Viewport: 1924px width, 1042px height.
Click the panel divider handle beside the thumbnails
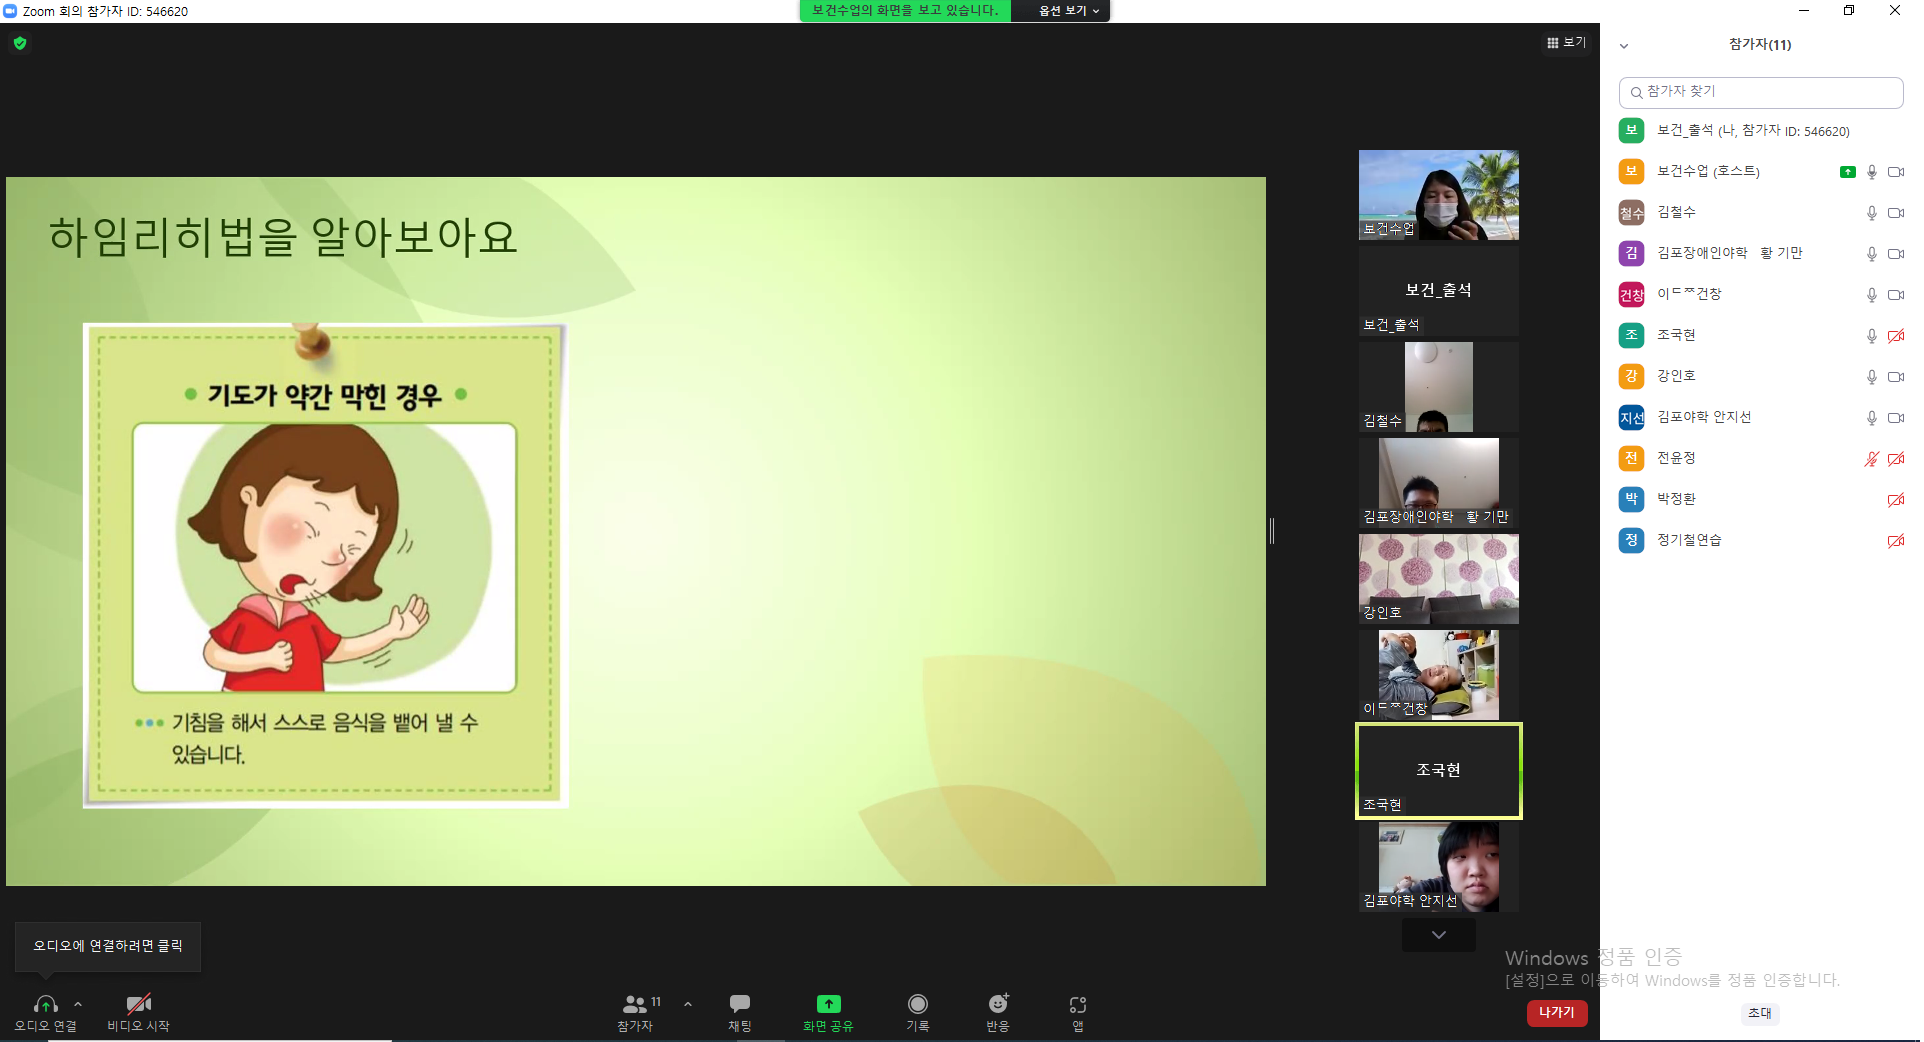tap(1272, 531)
